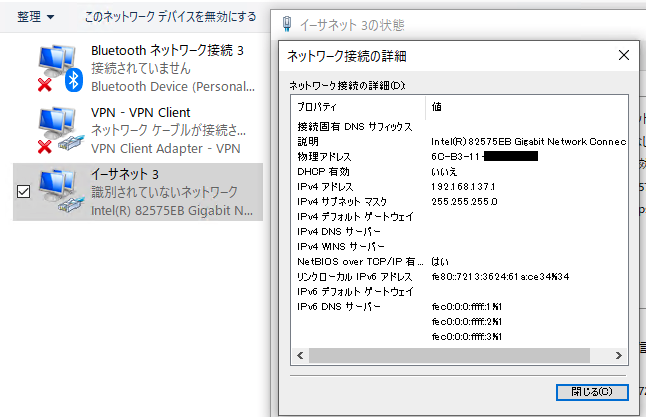Click the VPN Client Adapter - VPN device text
This screenshot has height=417, width=646.
coord(166,148)
